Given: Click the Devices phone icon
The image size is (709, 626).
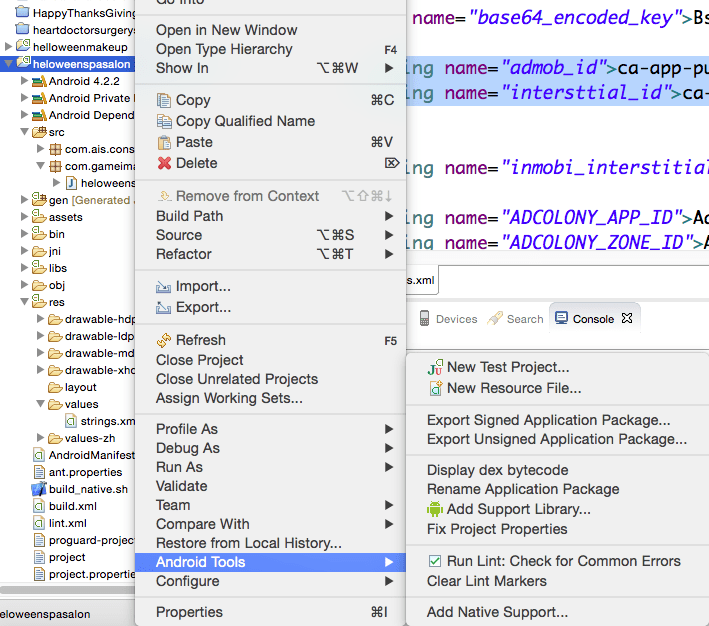Looking at the screenshot, I should (x=424, y=318).
